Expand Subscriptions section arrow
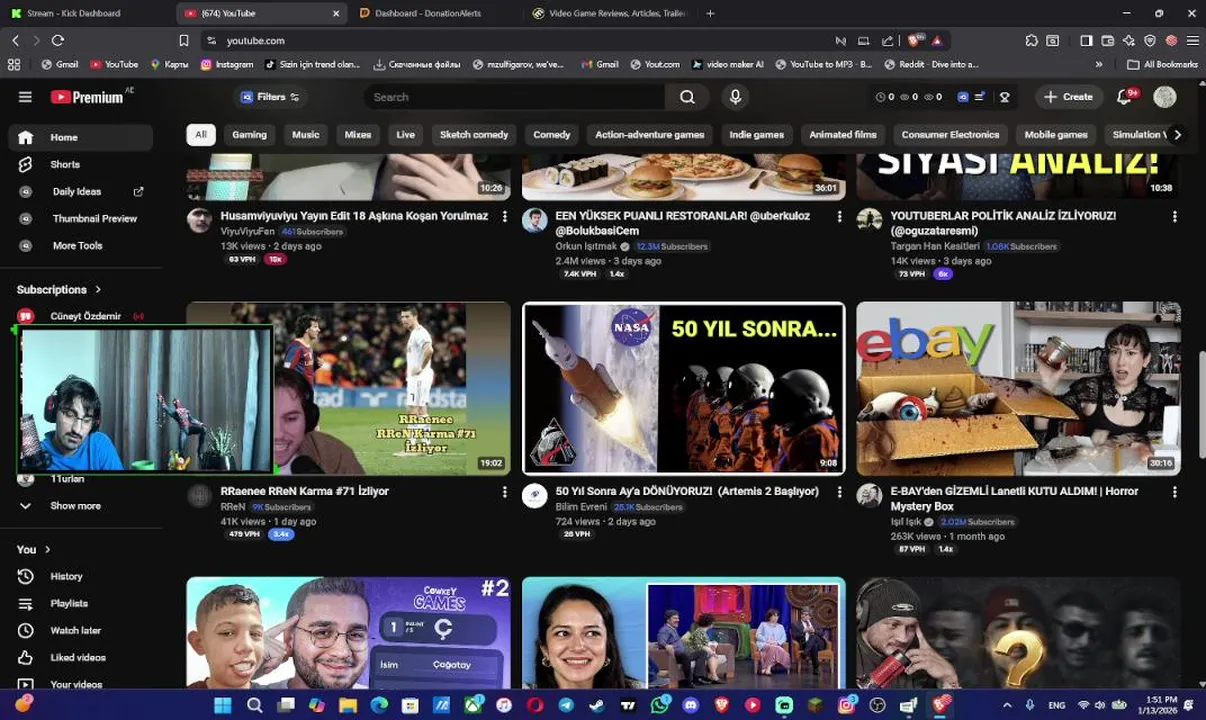The width and height of the screenshot is (1206, 720). 98,290
